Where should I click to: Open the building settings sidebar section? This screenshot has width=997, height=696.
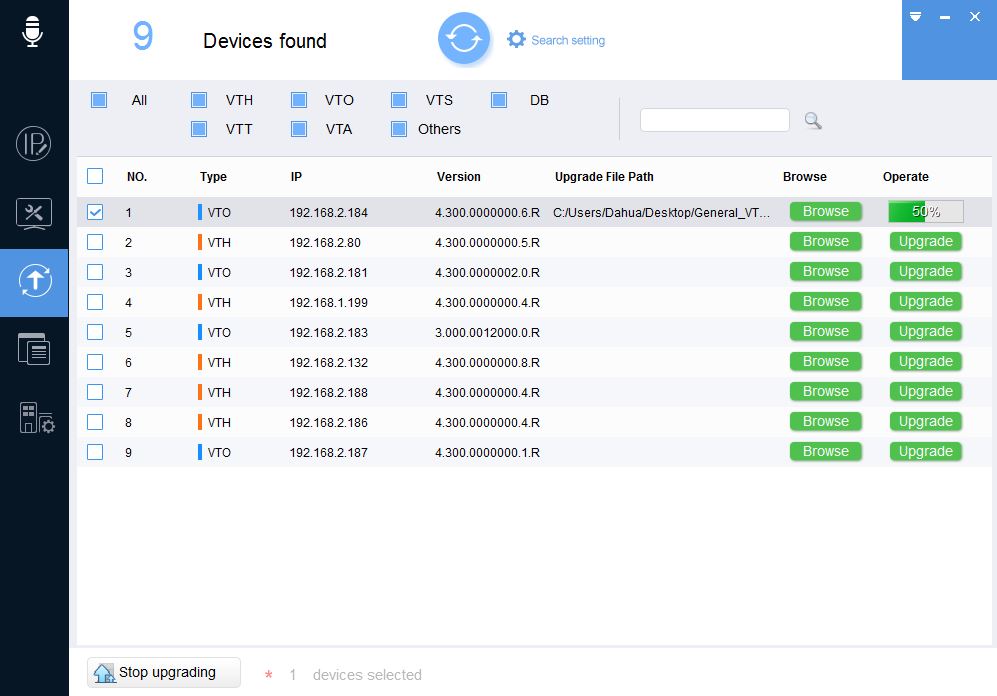pos(36,418)
